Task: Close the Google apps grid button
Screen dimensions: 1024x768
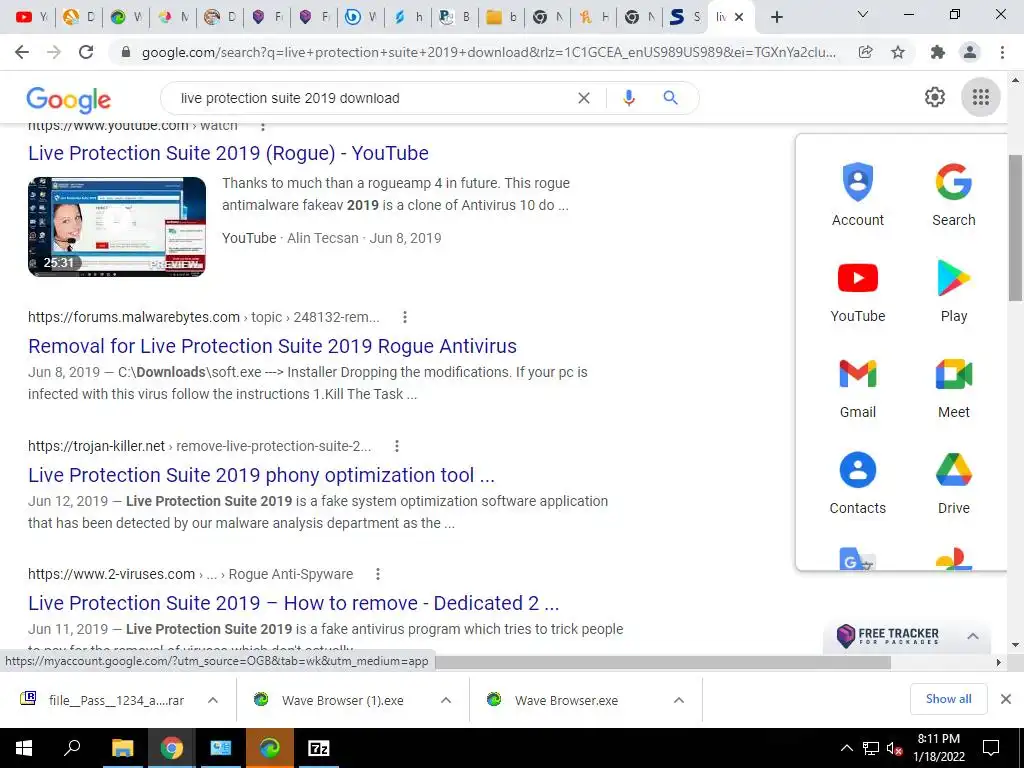Action: [980, 97]
